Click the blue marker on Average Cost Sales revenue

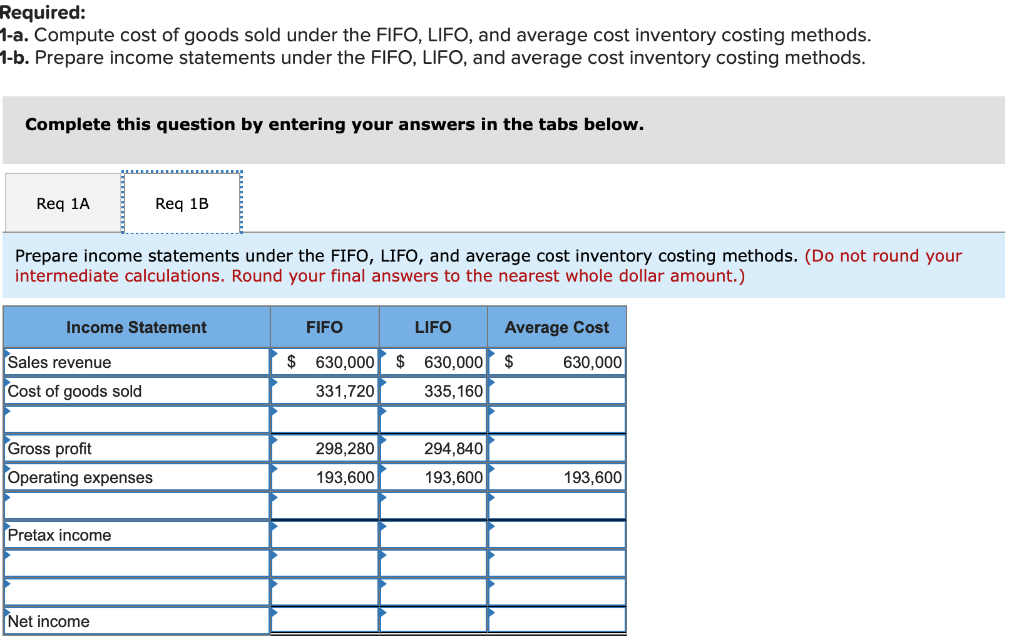491,355
